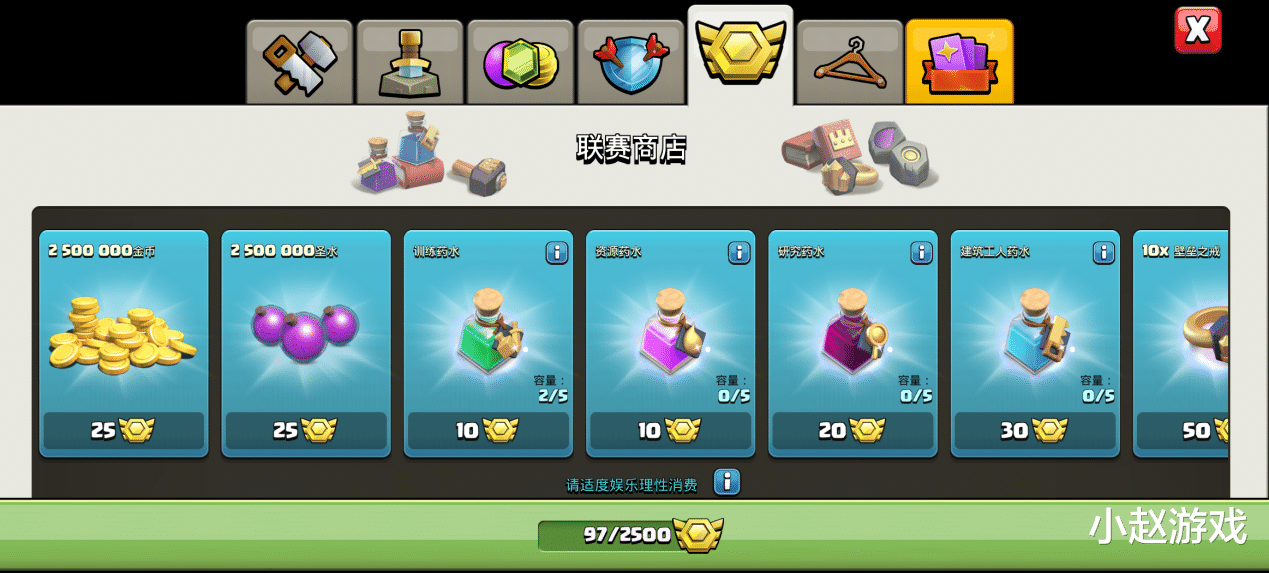Show info for the builder potion

[x=1104, y=253]
